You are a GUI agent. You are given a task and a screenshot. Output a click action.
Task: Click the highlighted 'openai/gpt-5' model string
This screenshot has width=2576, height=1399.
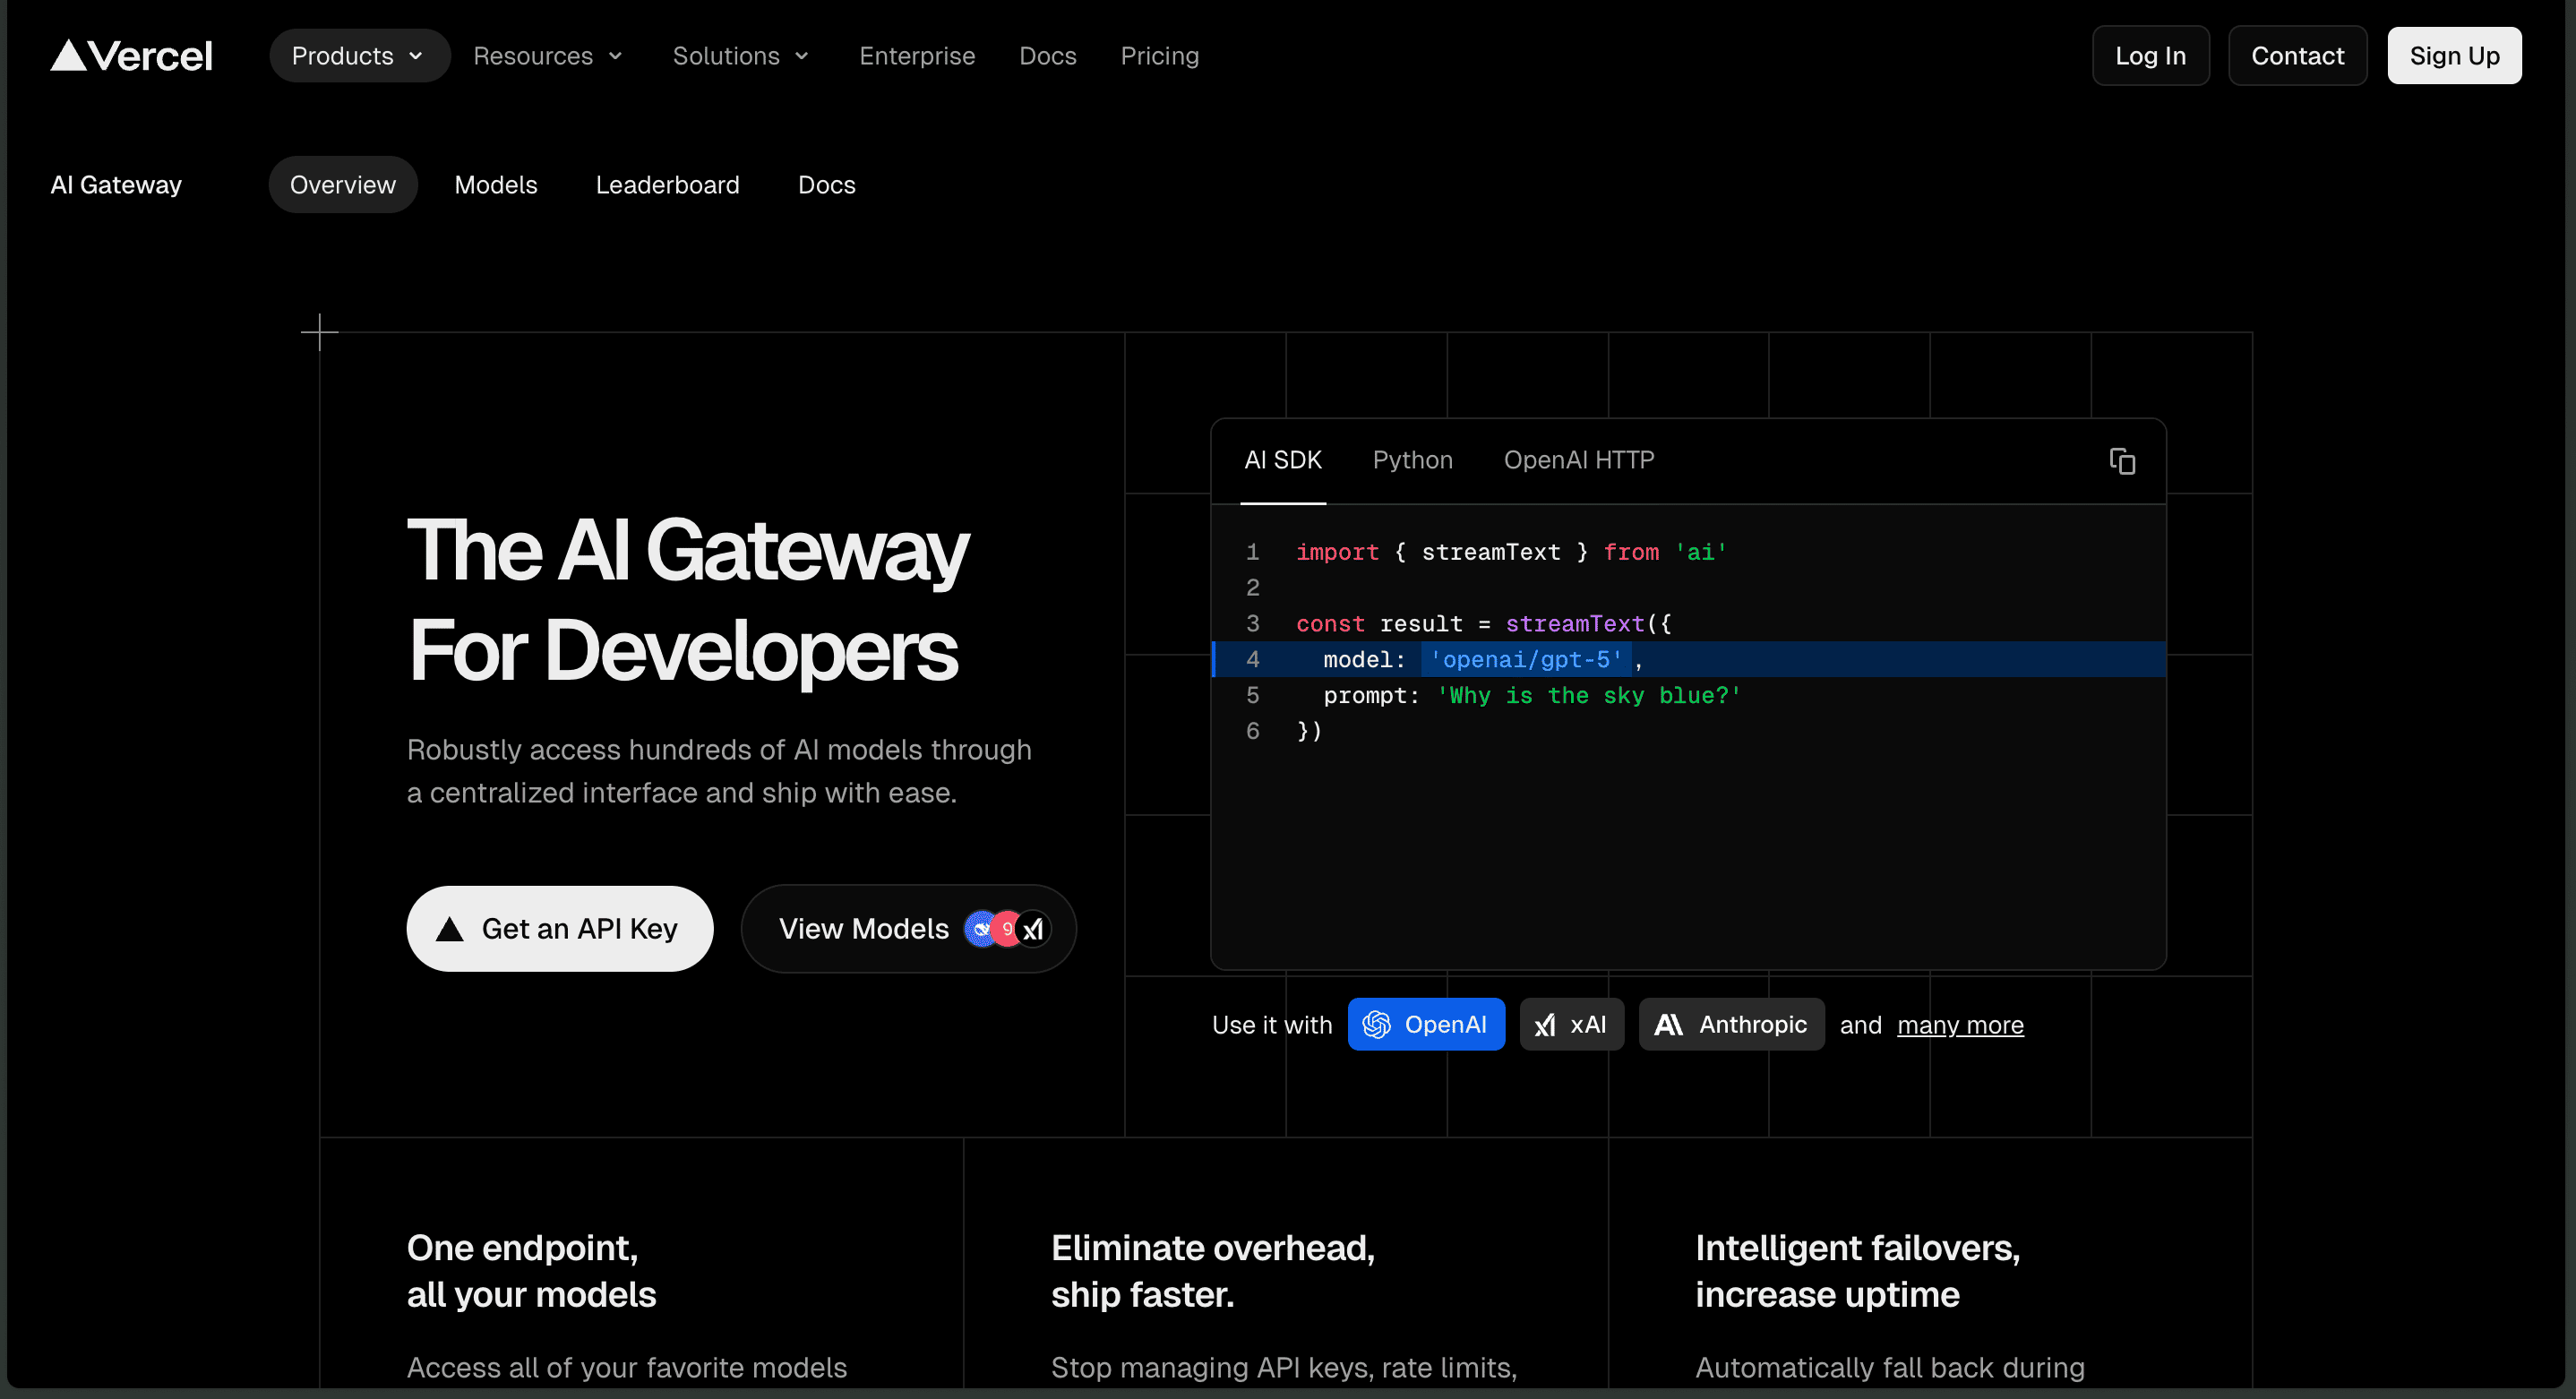pyautogui.click(x=1525, y=660)
